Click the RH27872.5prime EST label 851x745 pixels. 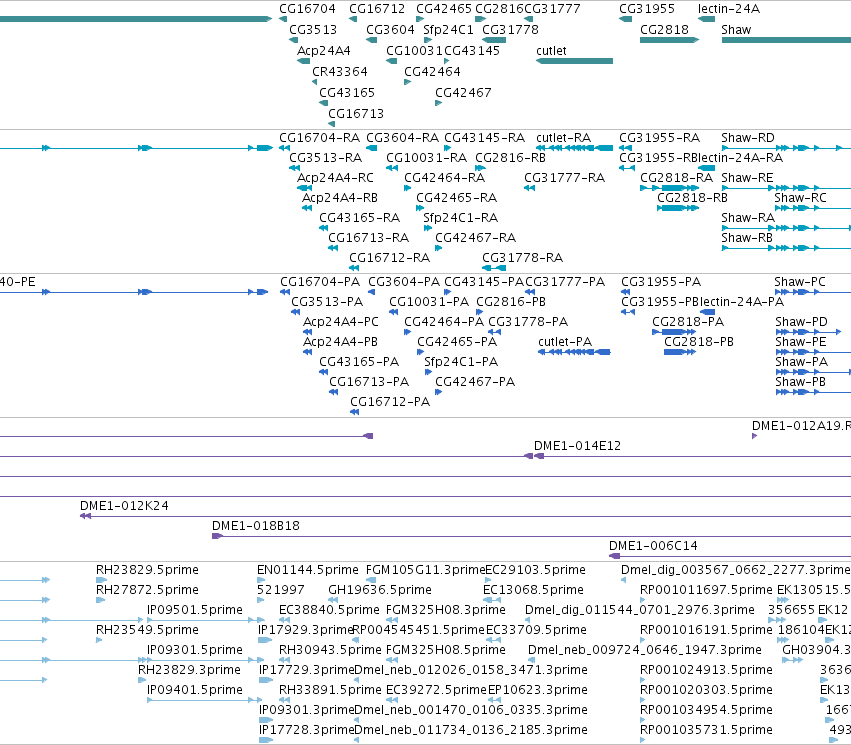pos(148,590)
